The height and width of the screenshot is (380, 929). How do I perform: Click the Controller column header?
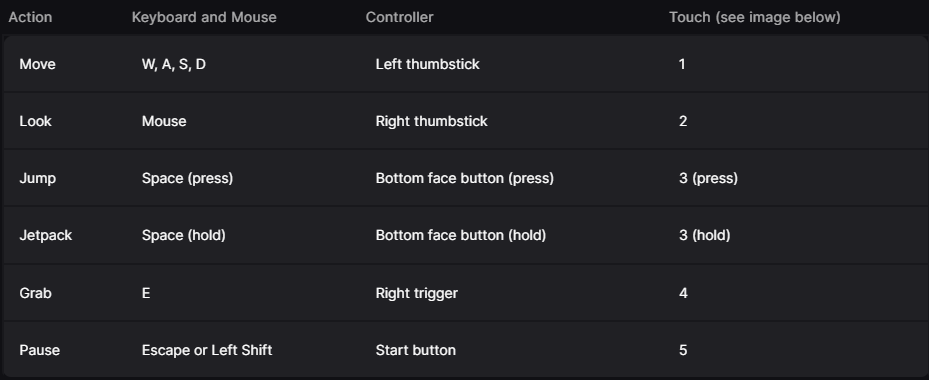pyautogui.click(x=399, y=17)
